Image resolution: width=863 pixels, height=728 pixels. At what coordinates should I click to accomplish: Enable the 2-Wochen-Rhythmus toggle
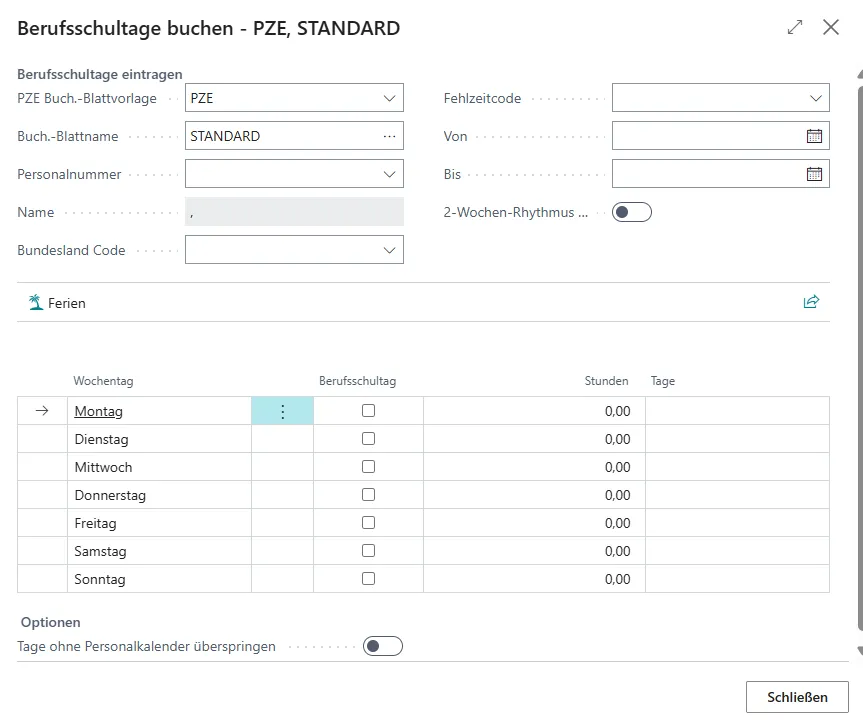click(x=632, y=211)
